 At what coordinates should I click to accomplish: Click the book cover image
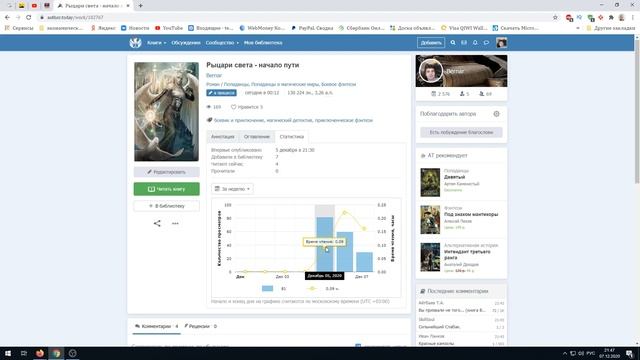point(167,111)
